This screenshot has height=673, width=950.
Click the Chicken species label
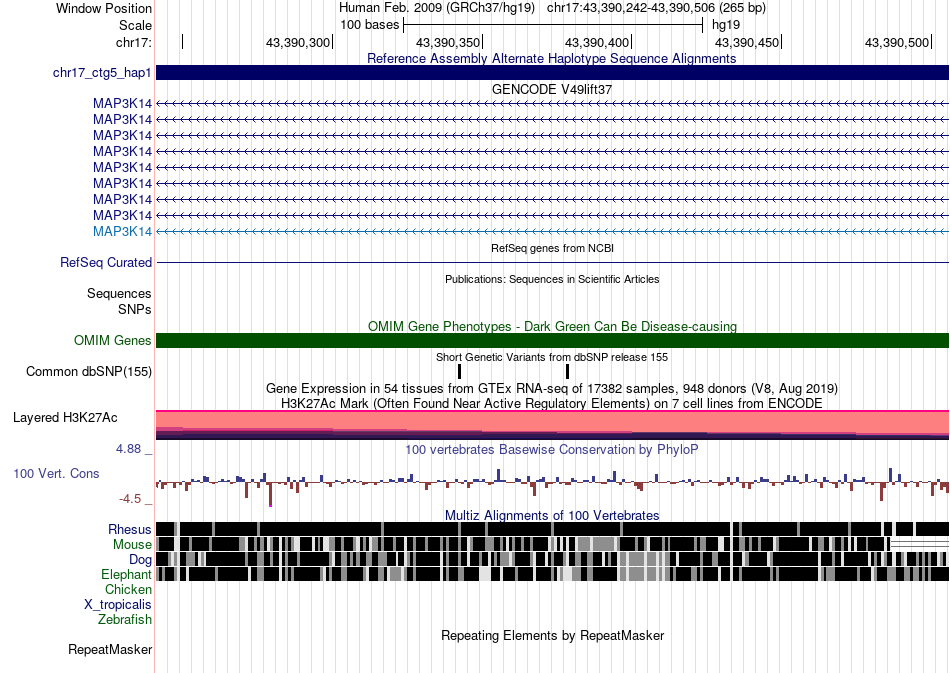pos(128,590)
